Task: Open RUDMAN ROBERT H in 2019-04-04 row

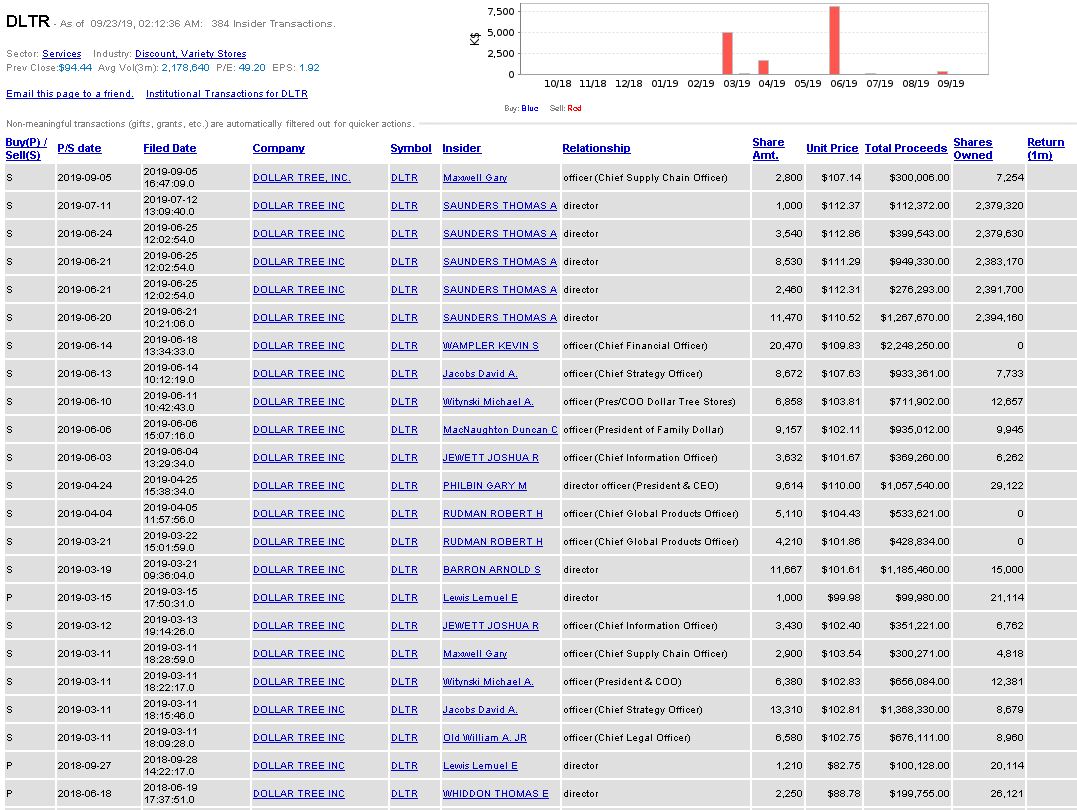Action: coord(492,514)
